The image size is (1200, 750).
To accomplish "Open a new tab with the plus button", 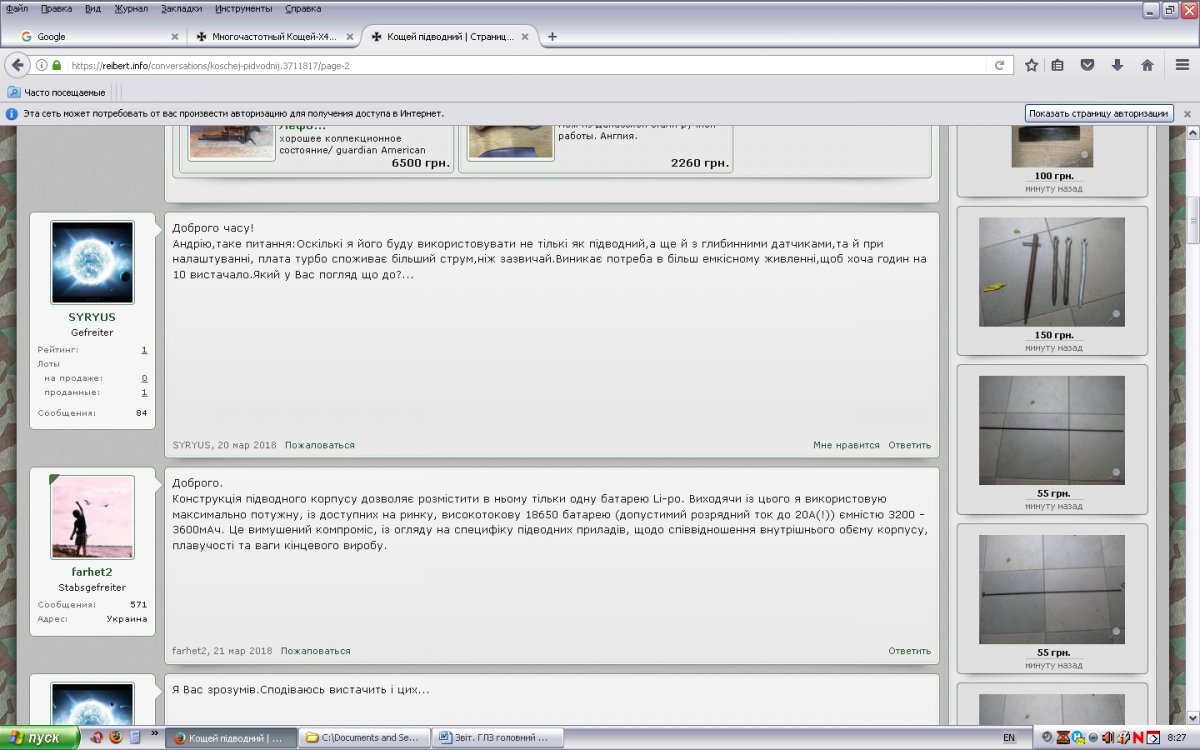I will click(x=552, y=36).
